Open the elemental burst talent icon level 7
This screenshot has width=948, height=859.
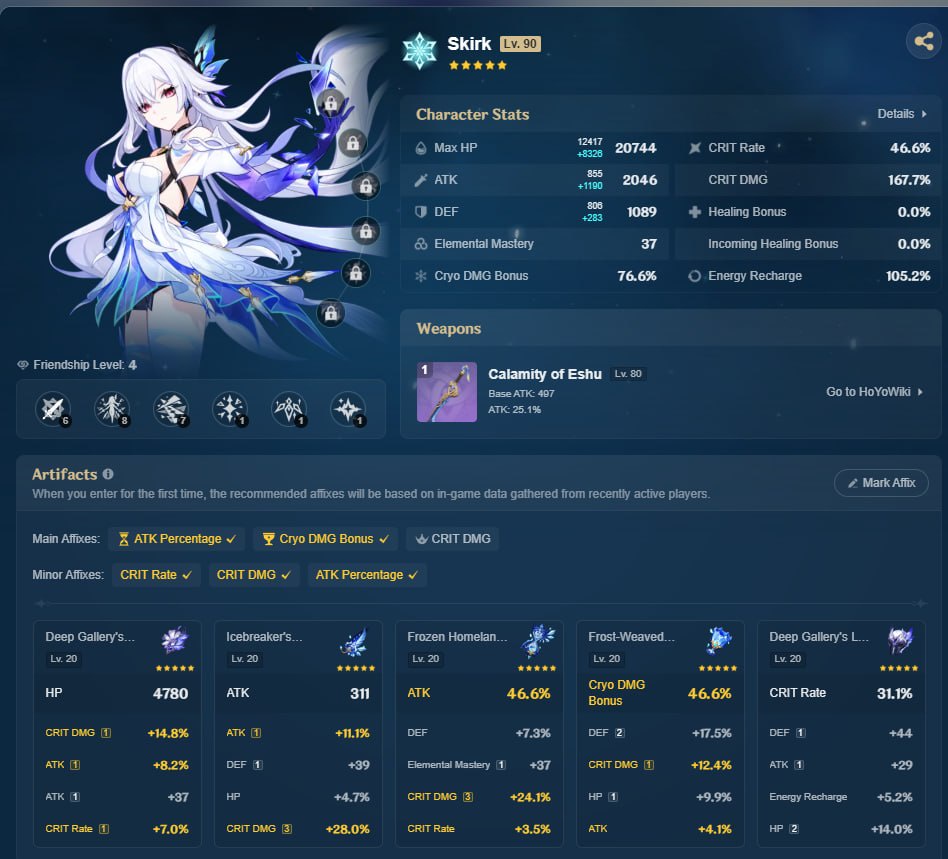(x=171, y=409)
